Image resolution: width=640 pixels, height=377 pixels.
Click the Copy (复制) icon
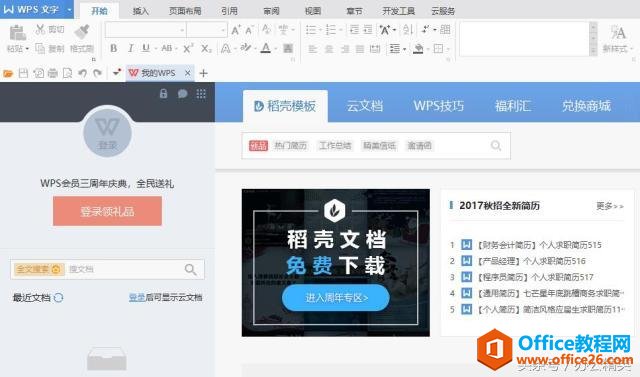40,49
